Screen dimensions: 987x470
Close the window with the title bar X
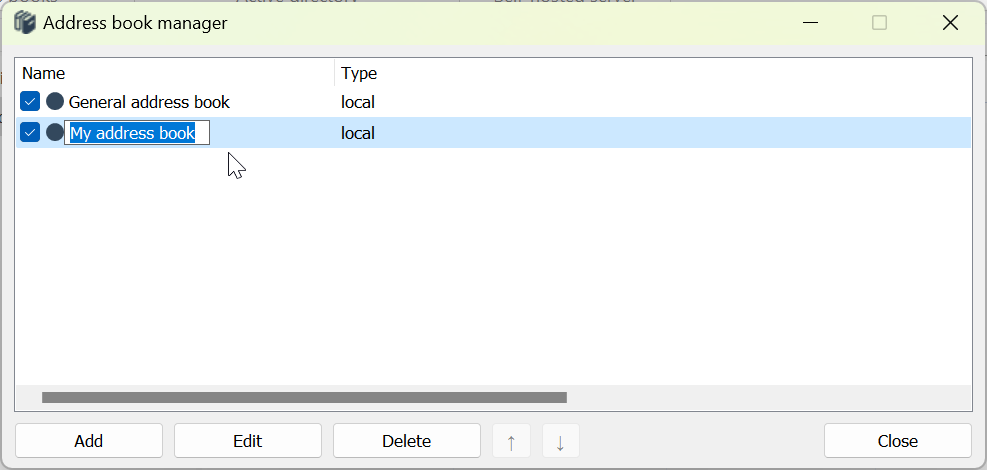pos(950,22)
